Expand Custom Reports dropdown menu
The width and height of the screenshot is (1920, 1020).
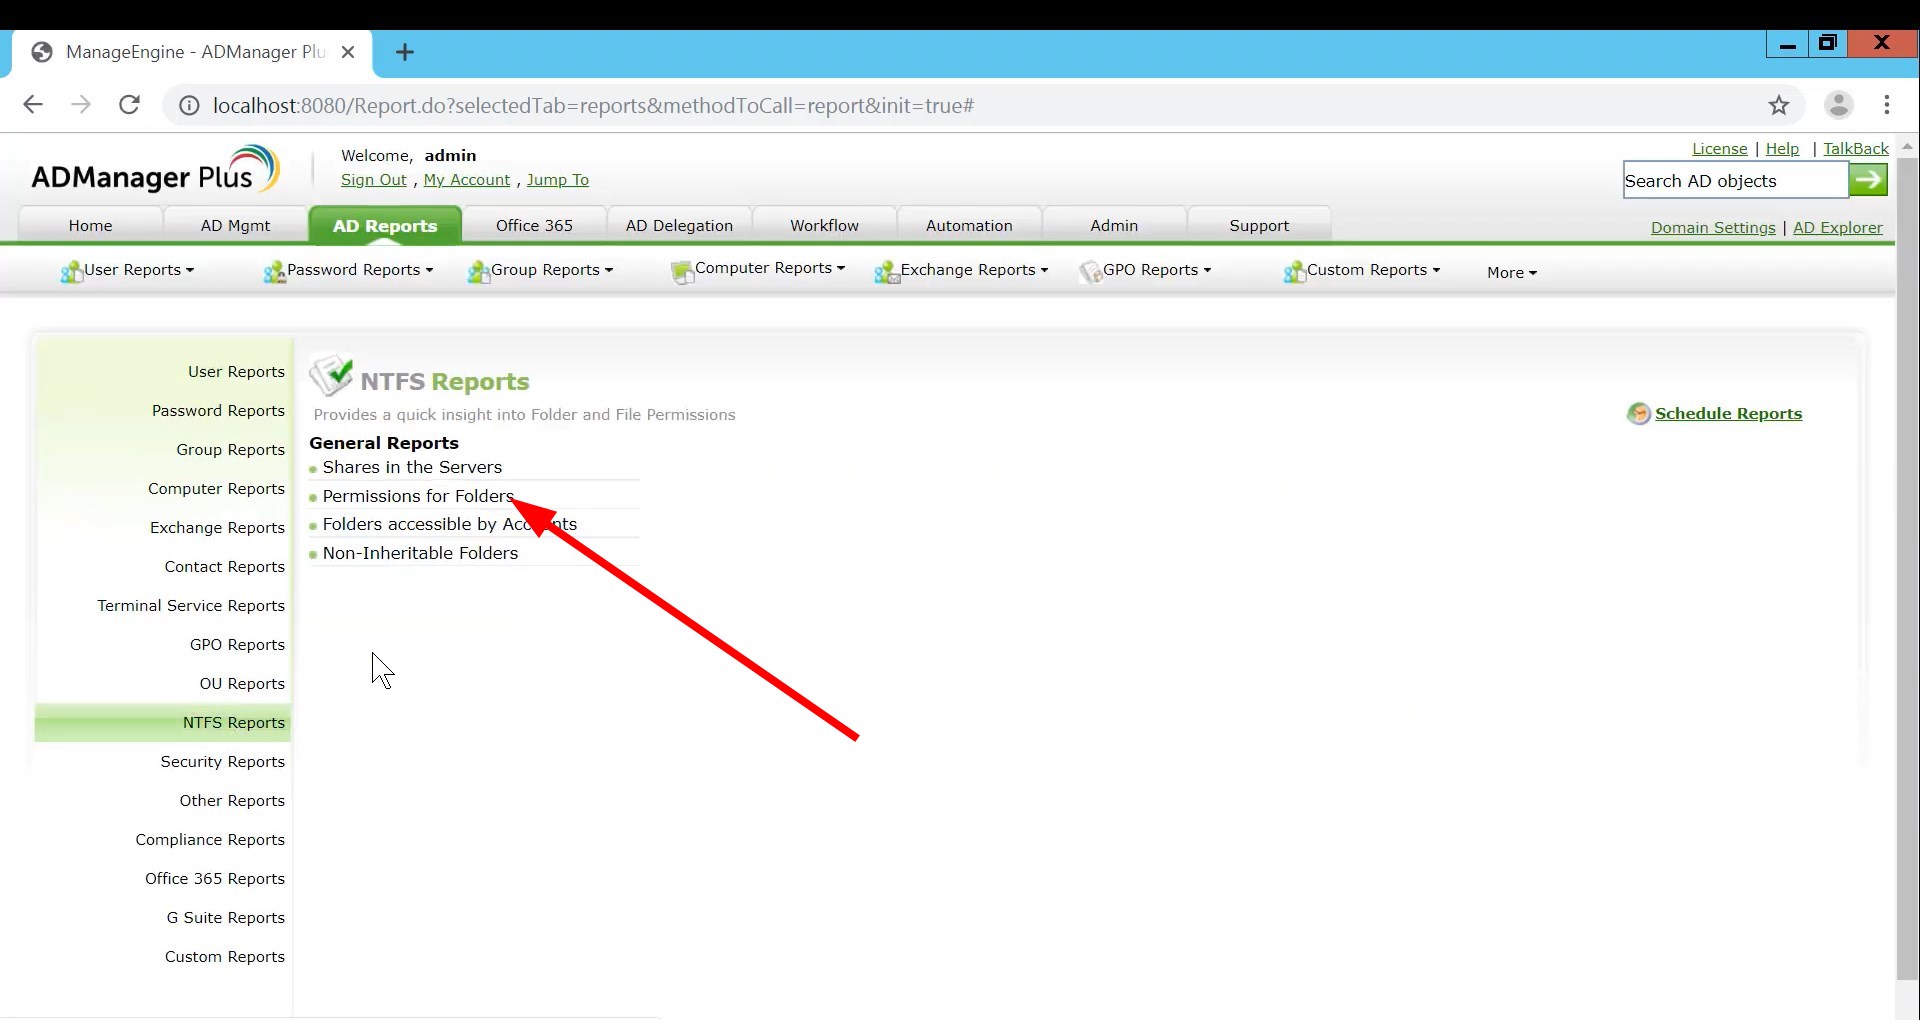(1362, 270)
